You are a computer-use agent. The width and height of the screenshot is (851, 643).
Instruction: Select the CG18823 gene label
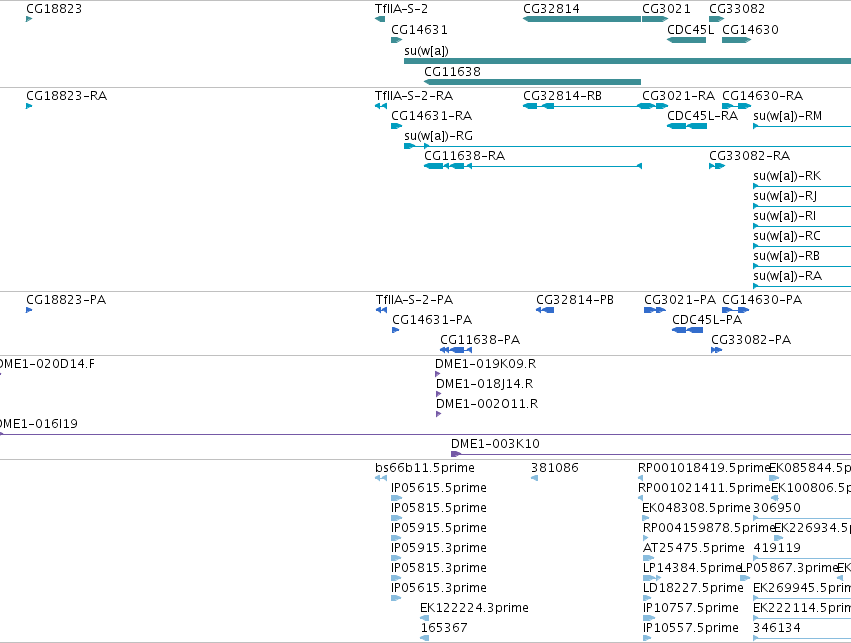click(54, 9)
